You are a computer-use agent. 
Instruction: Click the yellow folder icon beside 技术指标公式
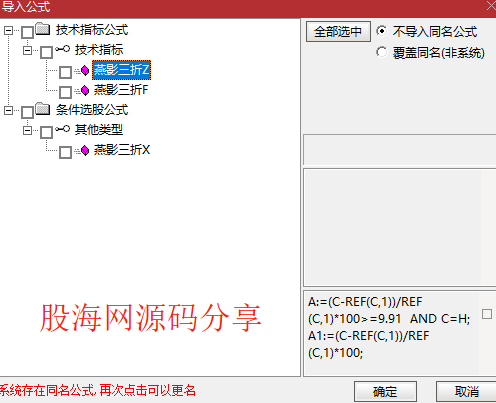(43, 29)
